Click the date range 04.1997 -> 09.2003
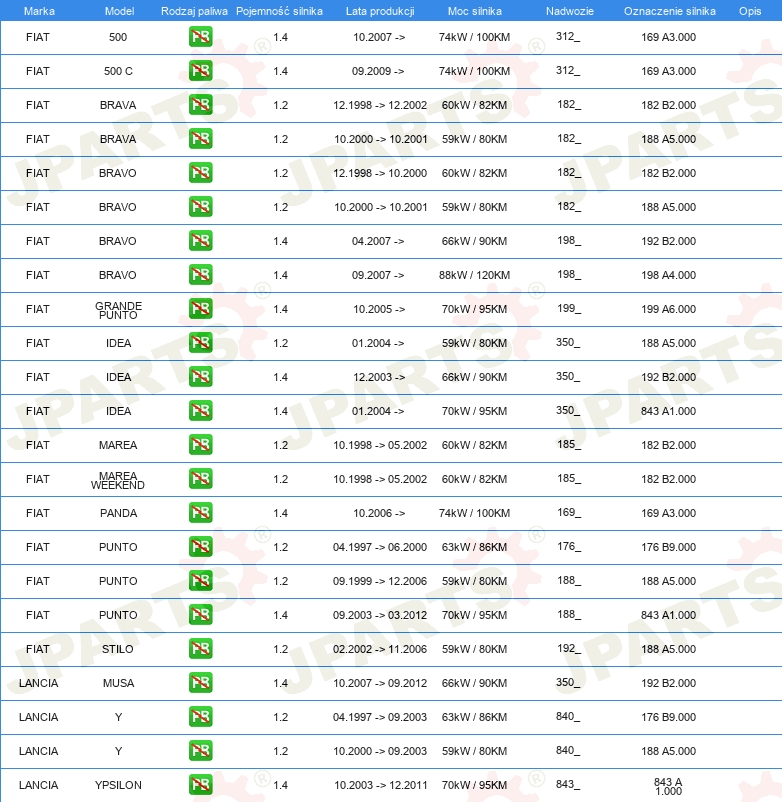Screen dimensions: 782x802 point(380,717)
